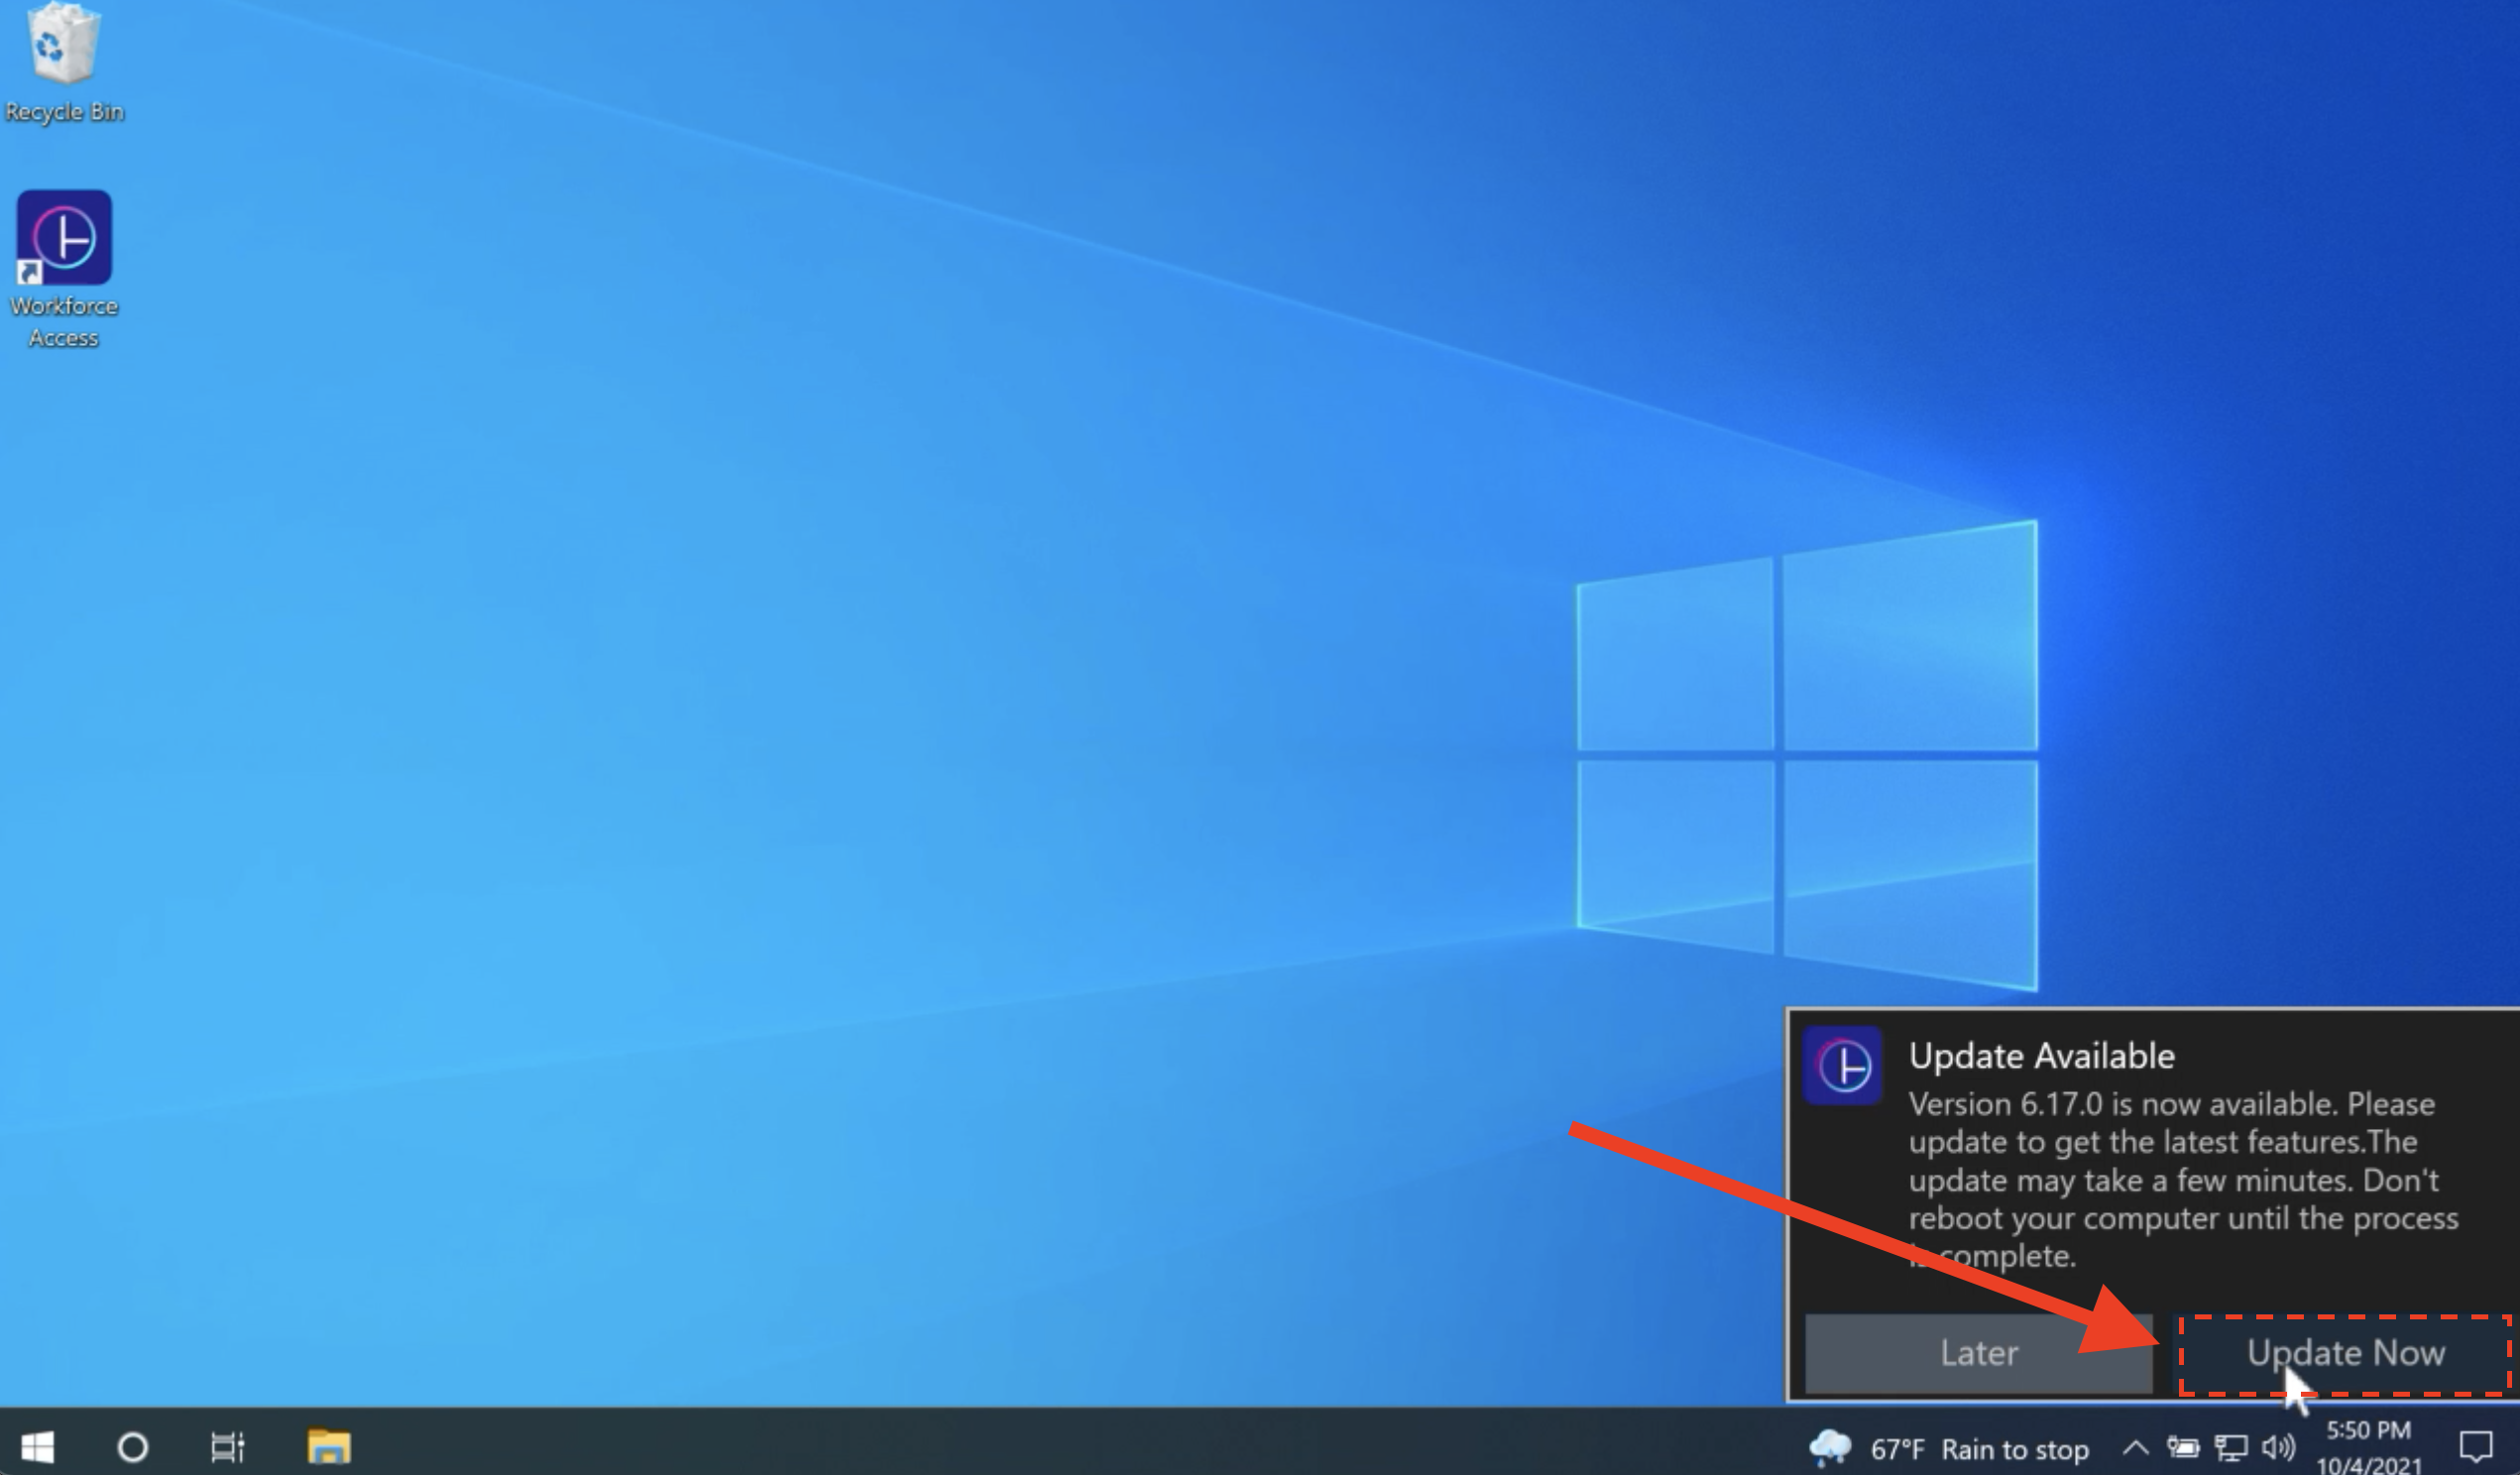Click the Update Available notification title
The height and width of the screenshot is (1475, 2520).
coord(2041,1056)
